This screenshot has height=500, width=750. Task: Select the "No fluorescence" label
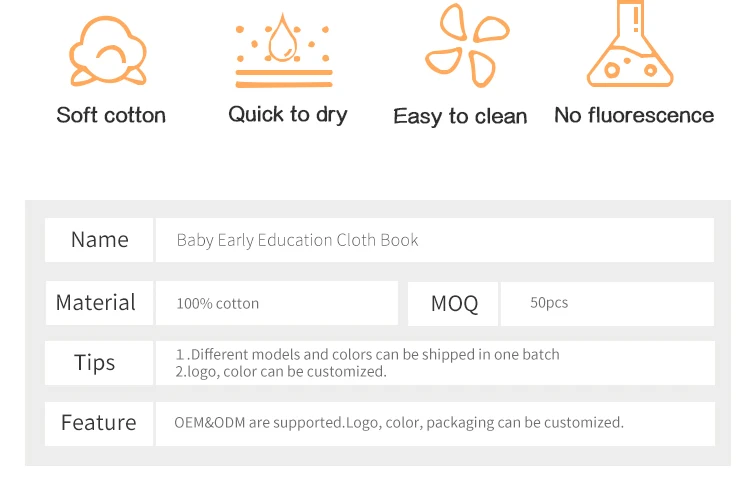pos(634,115)
